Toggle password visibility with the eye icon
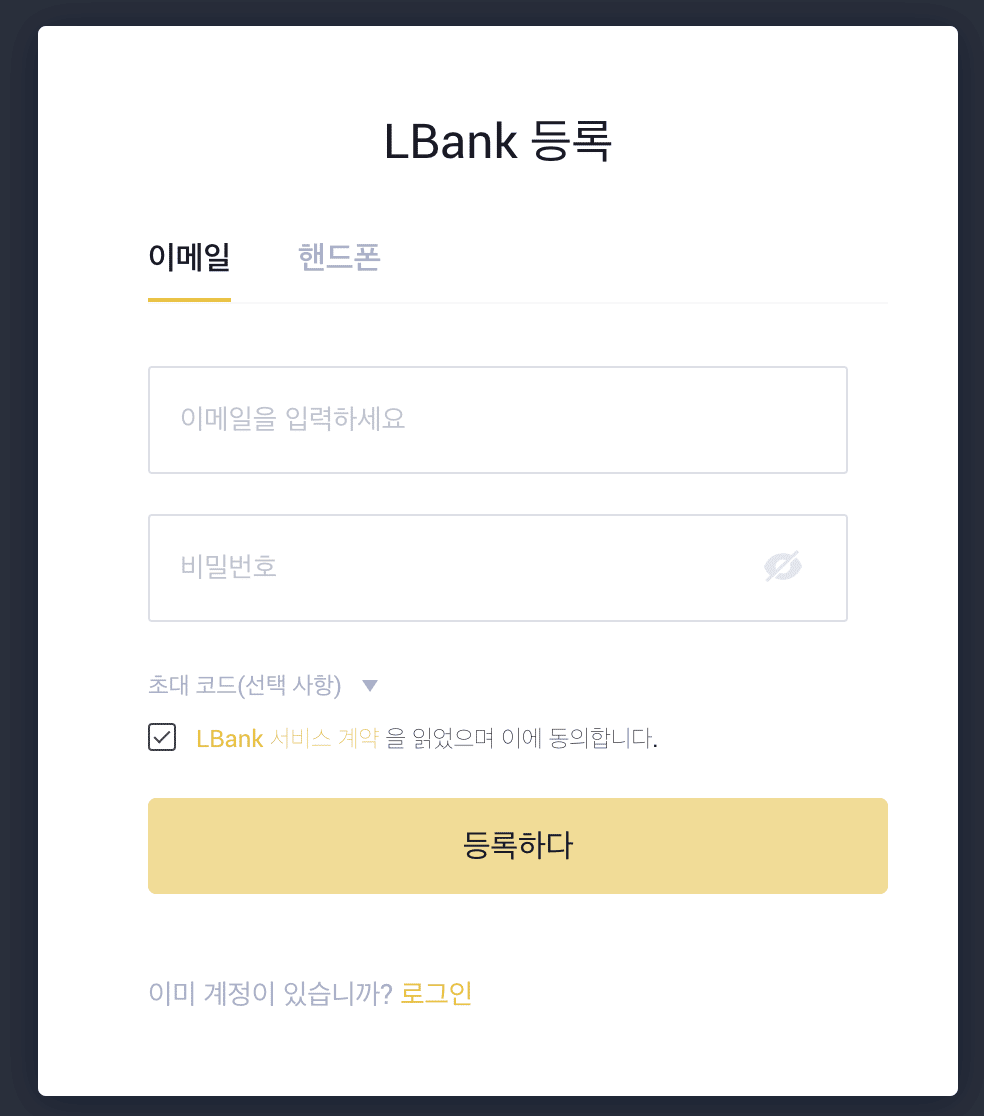 (782, 567)
